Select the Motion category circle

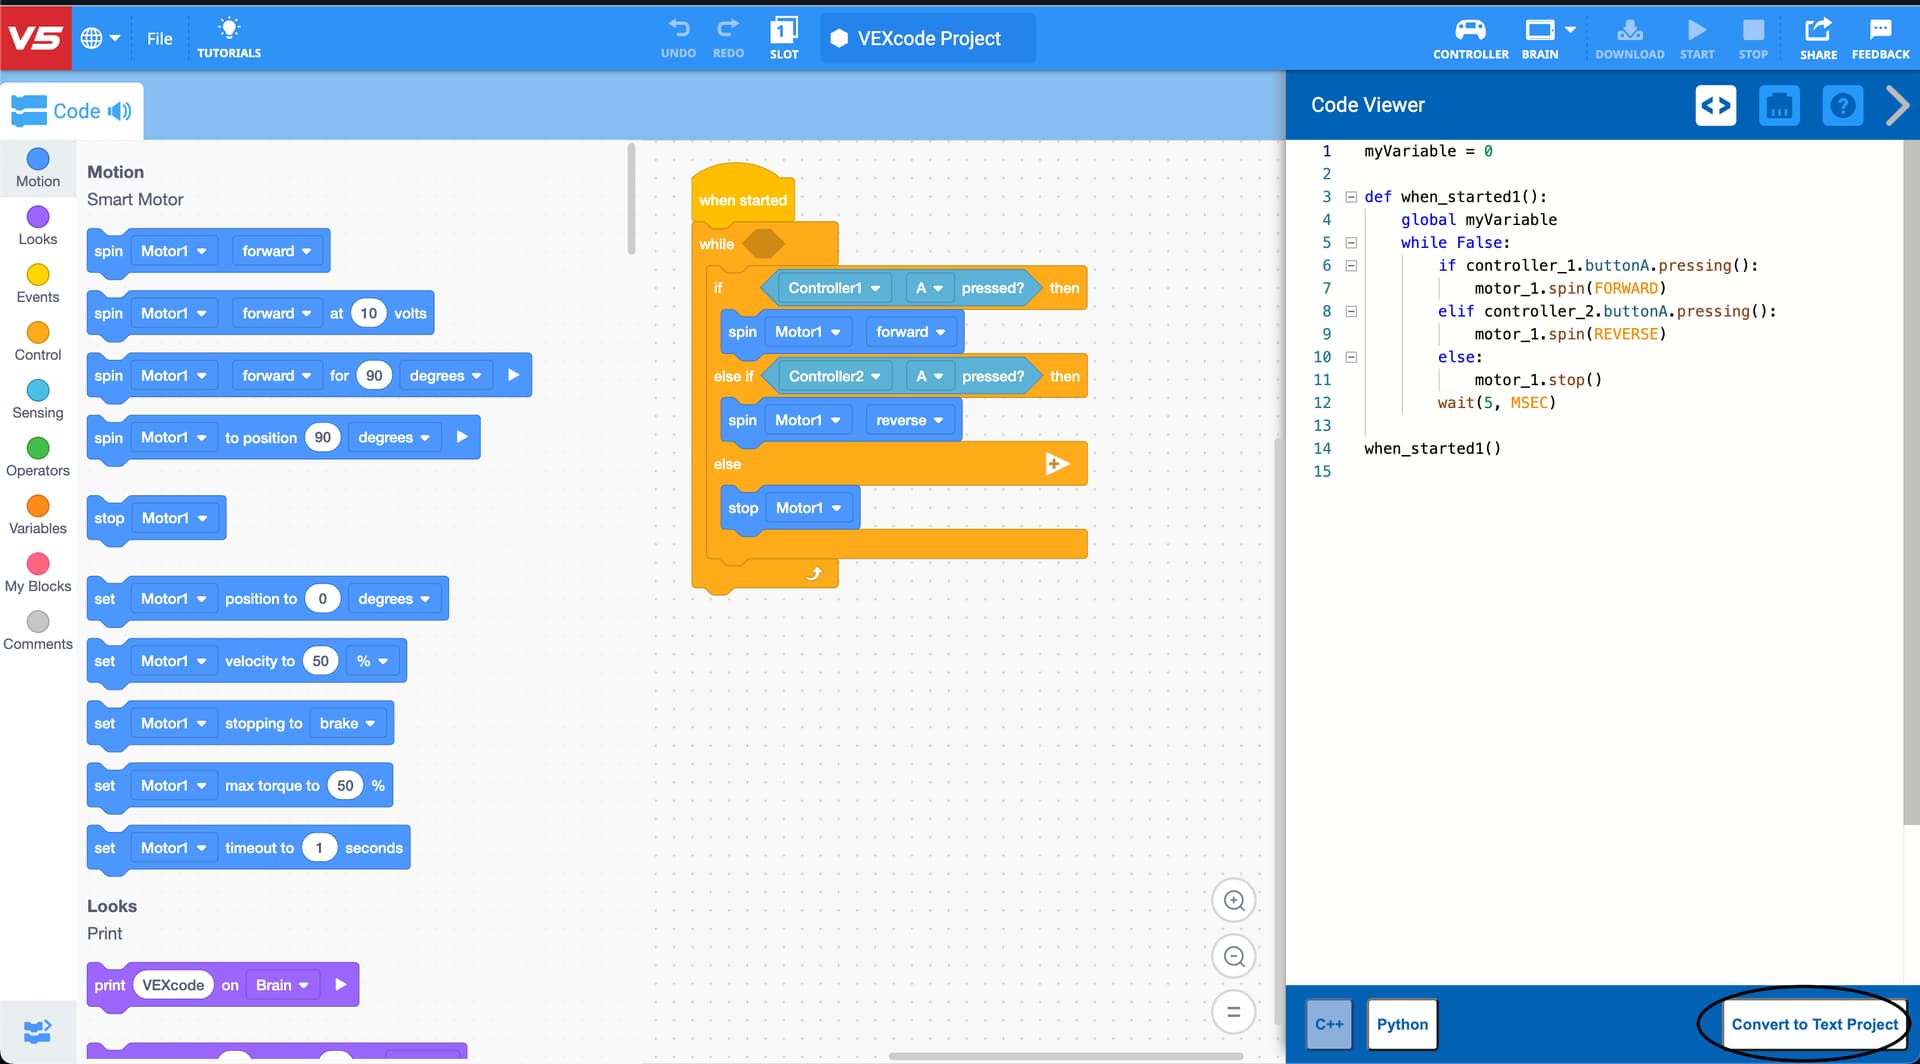pyautogui.click(x=38, y=159)
